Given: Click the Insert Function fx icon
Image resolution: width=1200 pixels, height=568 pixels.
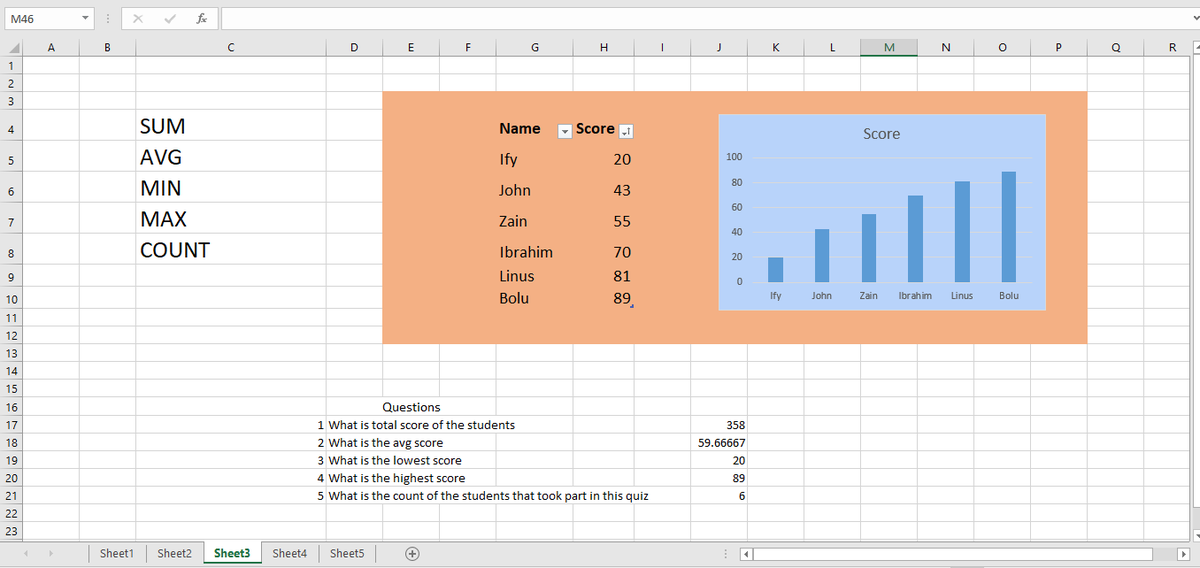Looking at the screenshot, I should [x=201, y=18].
